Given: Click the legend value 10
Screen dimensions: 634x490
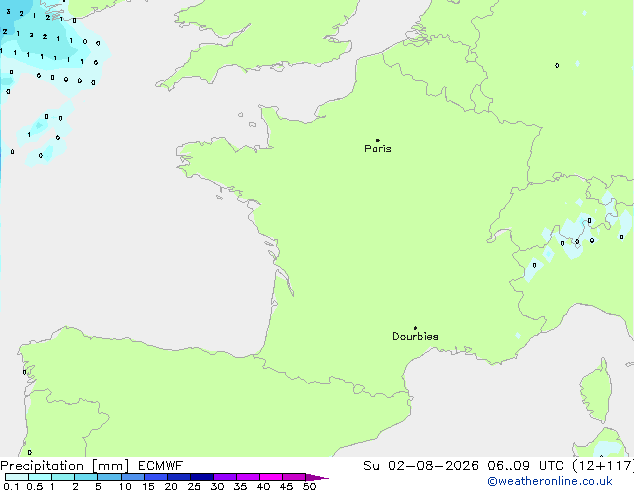Looking at the screenshot, I should click(x=125, y=486).
